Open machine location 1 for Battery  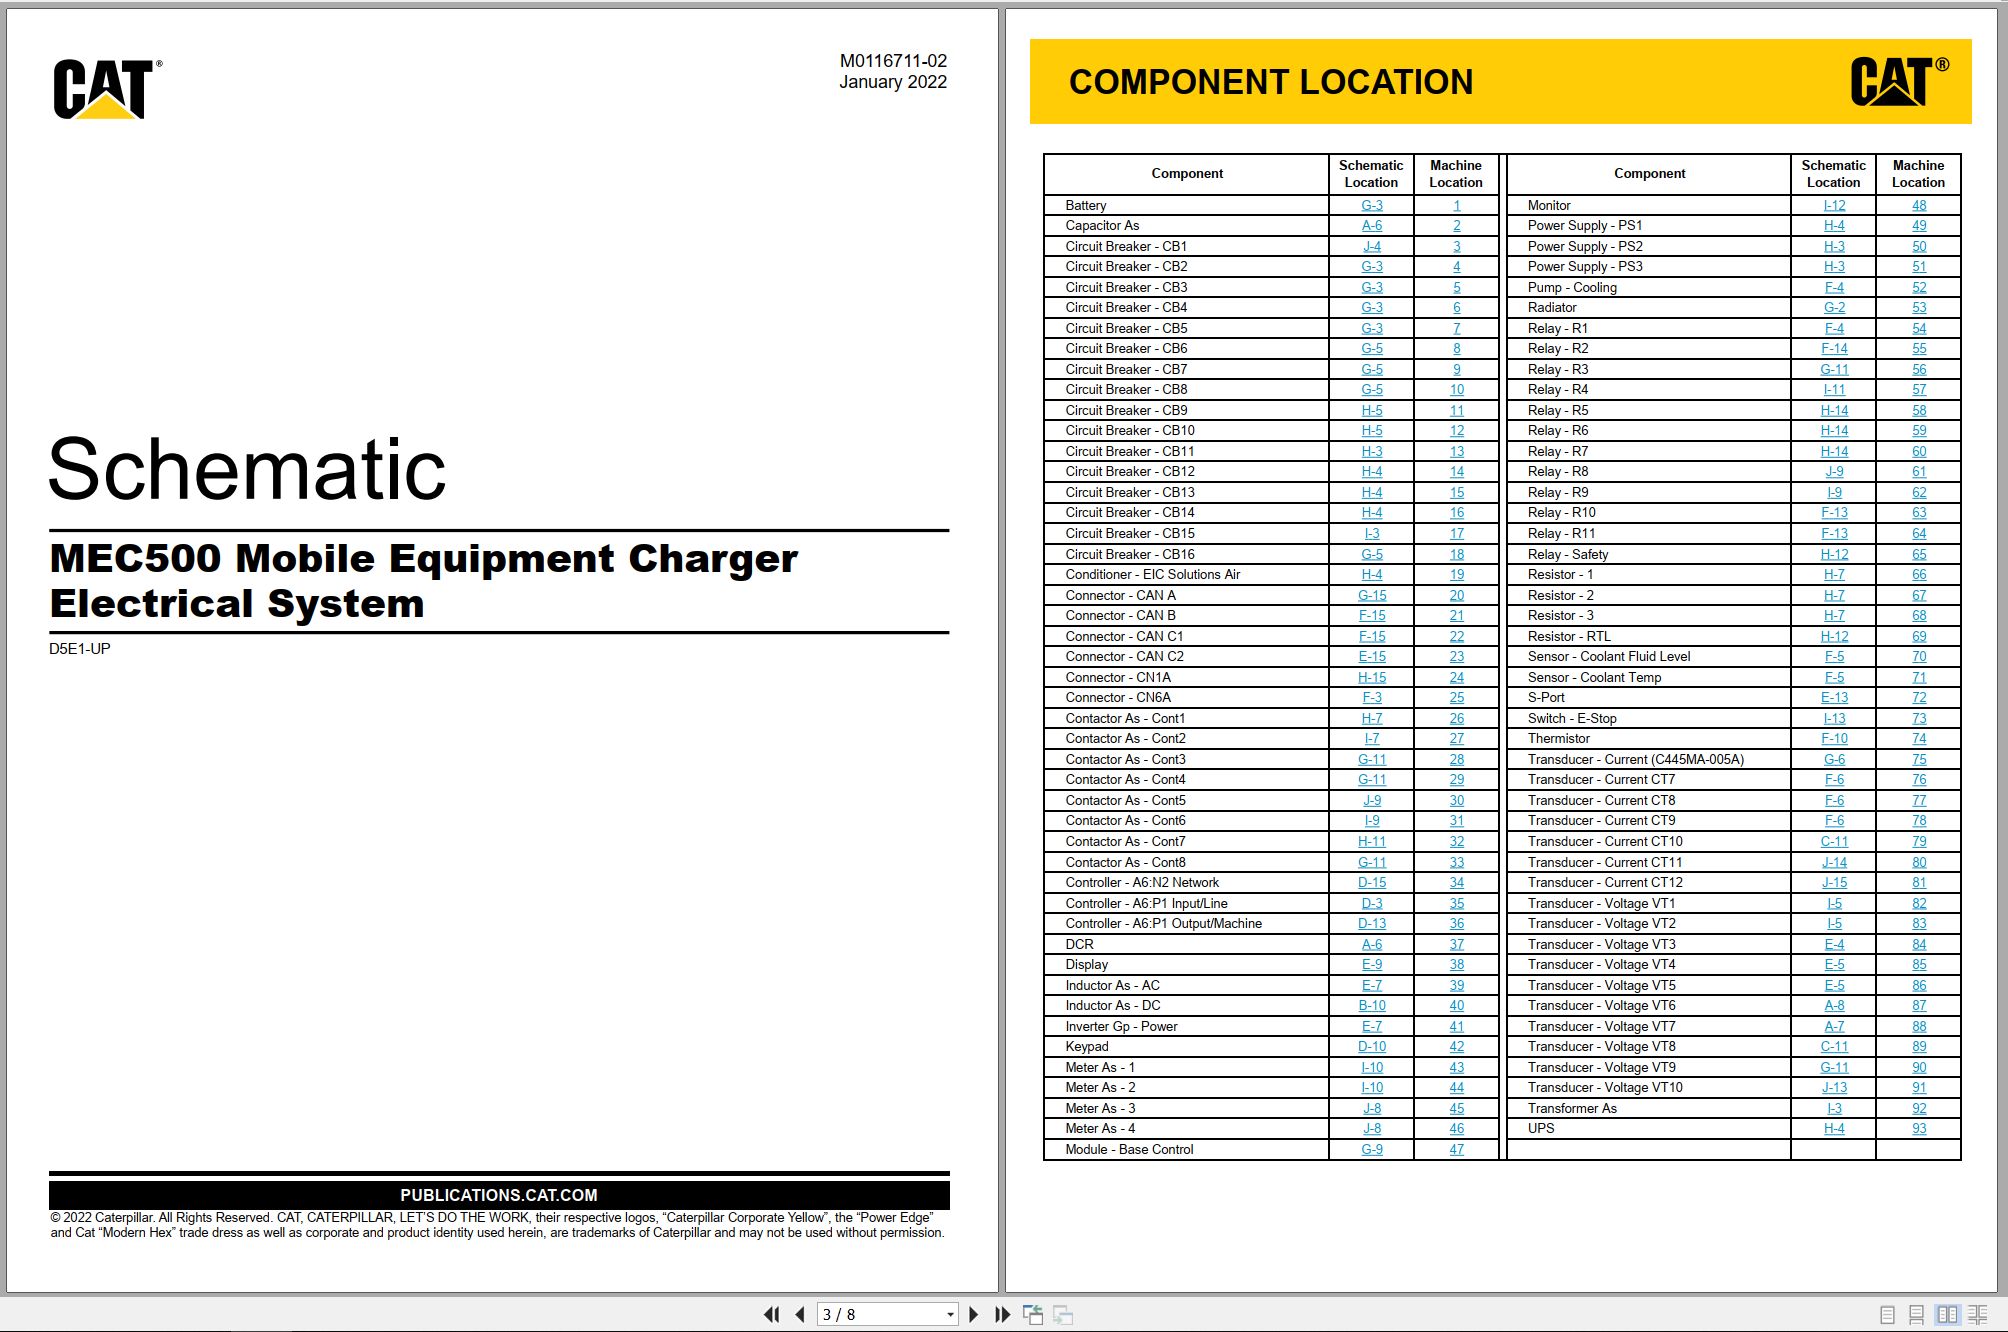pyautogui.click(x=1456, y=205)
